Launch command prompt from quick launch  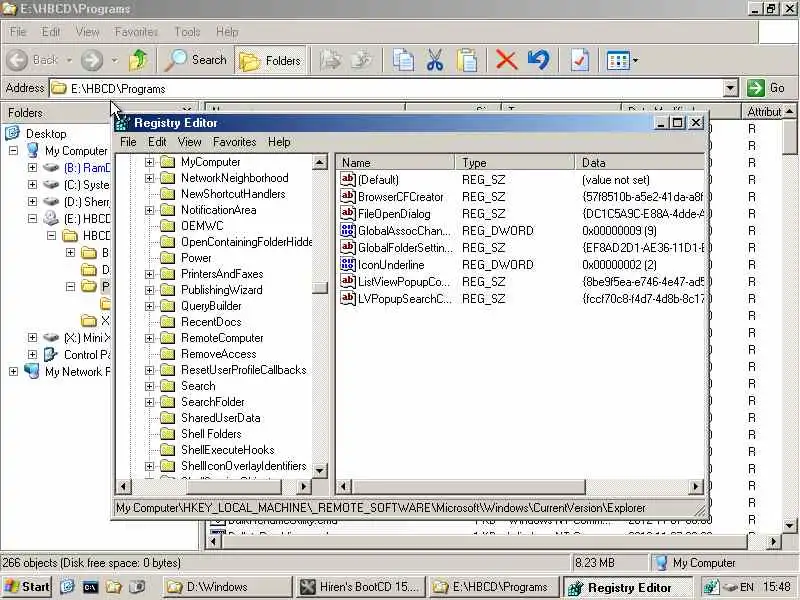[x=90, y=587]
